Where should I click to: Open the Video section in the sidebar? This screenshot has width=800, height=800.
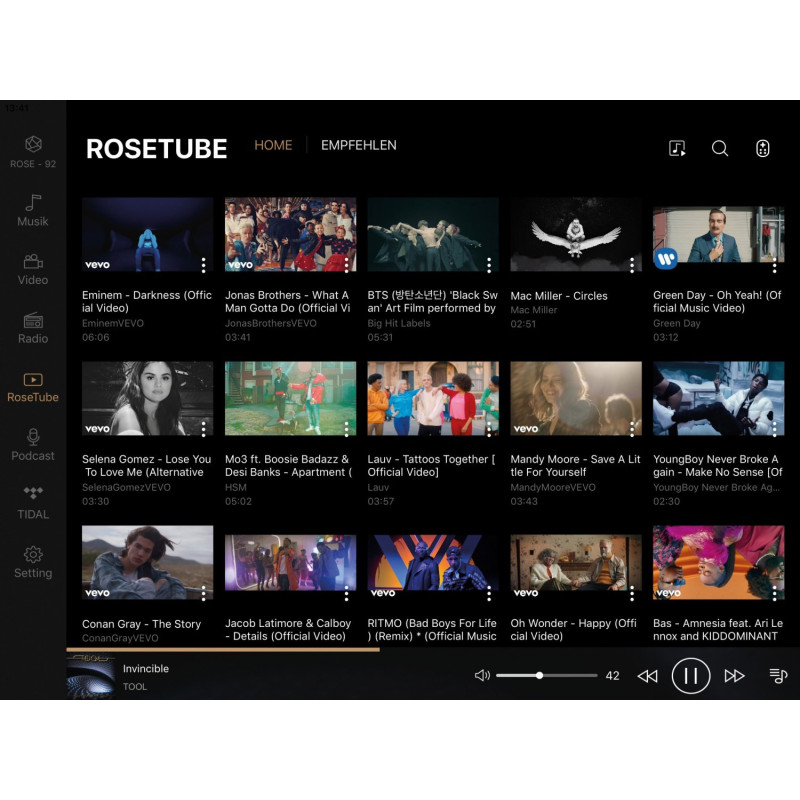click(33, 269)
